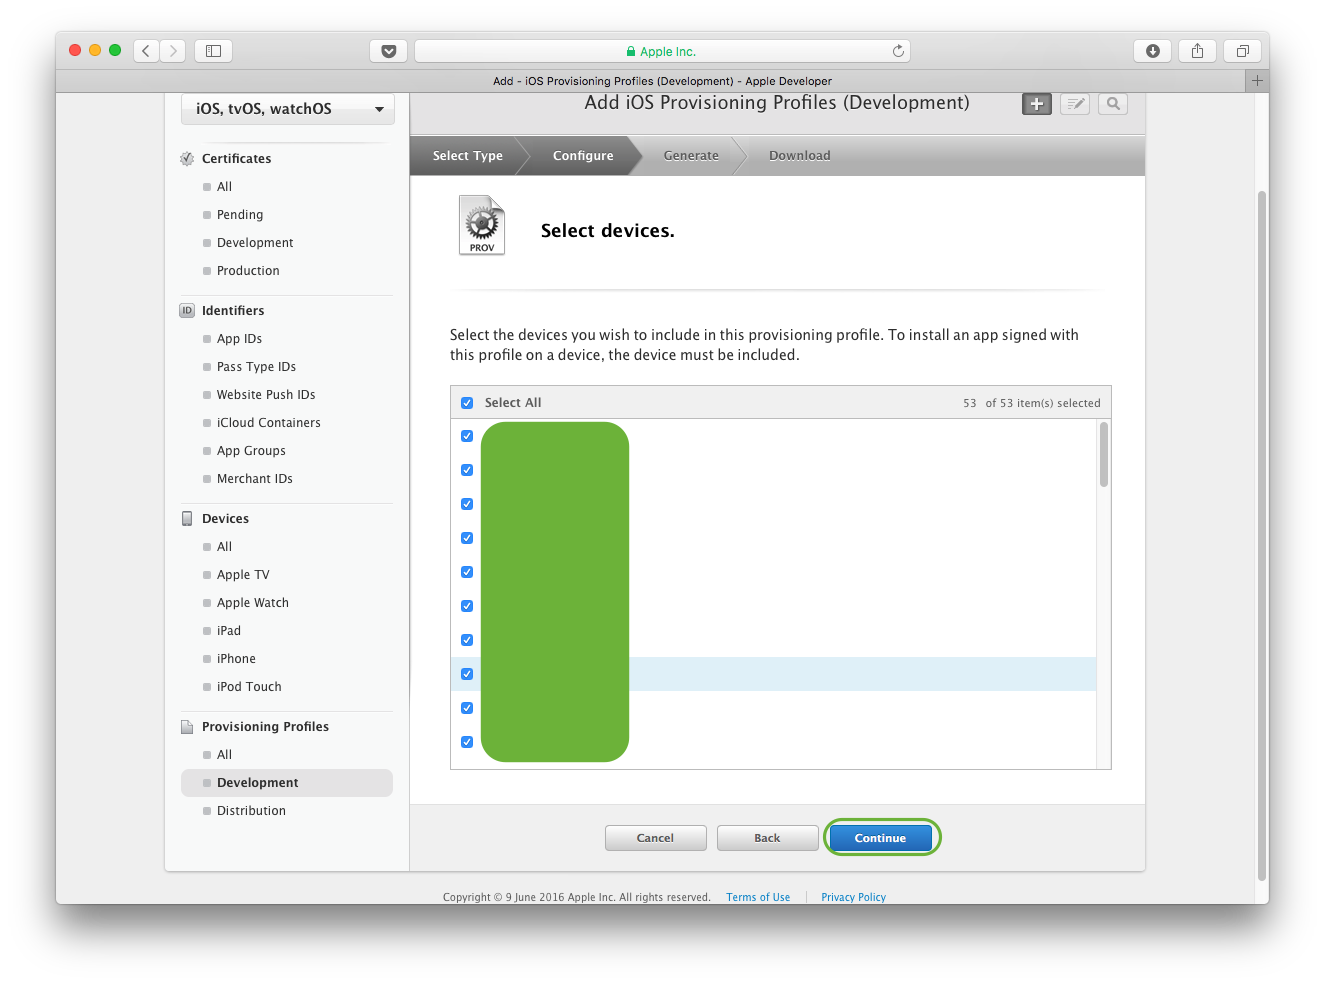Open the Share menu icon
Screen dimensions: 1325x984
point(1197,50)
